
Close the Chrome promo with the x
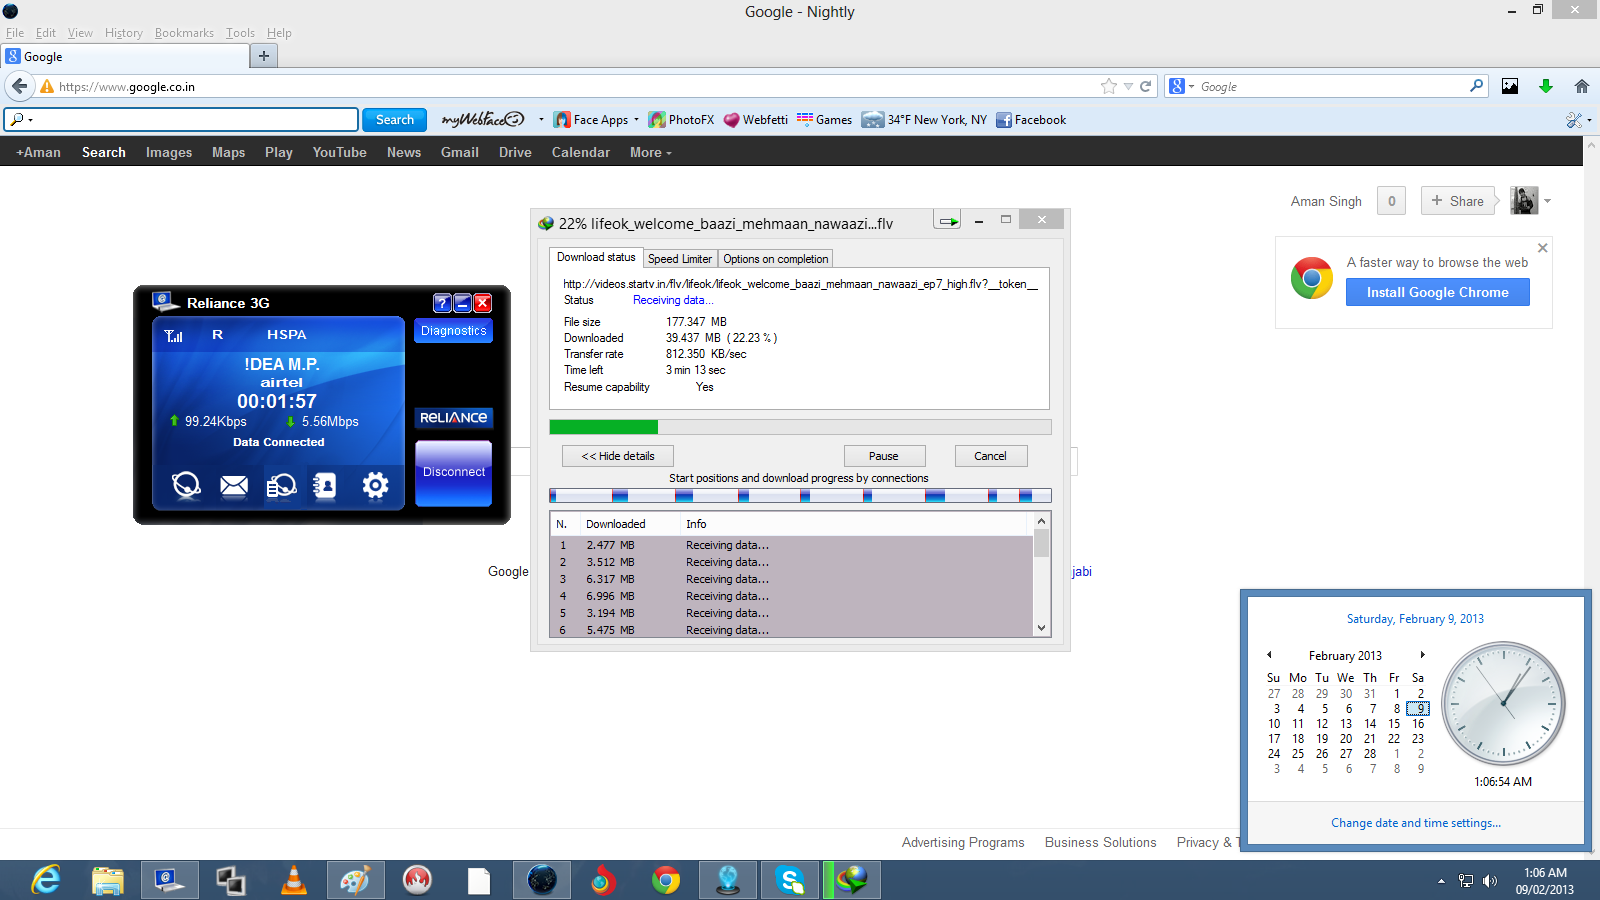[x=1542, y=248]
